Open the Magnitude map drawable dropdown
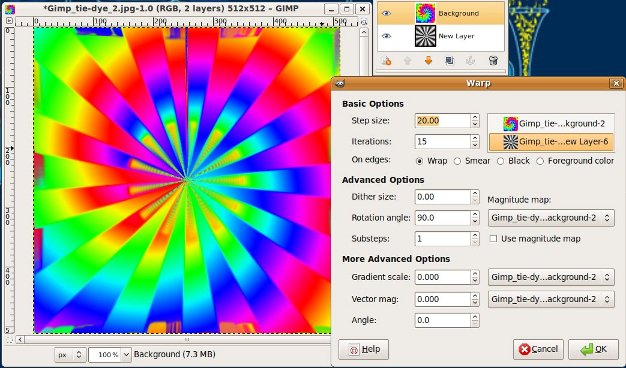This screenshot has height=368, width=626. (551, 218)
